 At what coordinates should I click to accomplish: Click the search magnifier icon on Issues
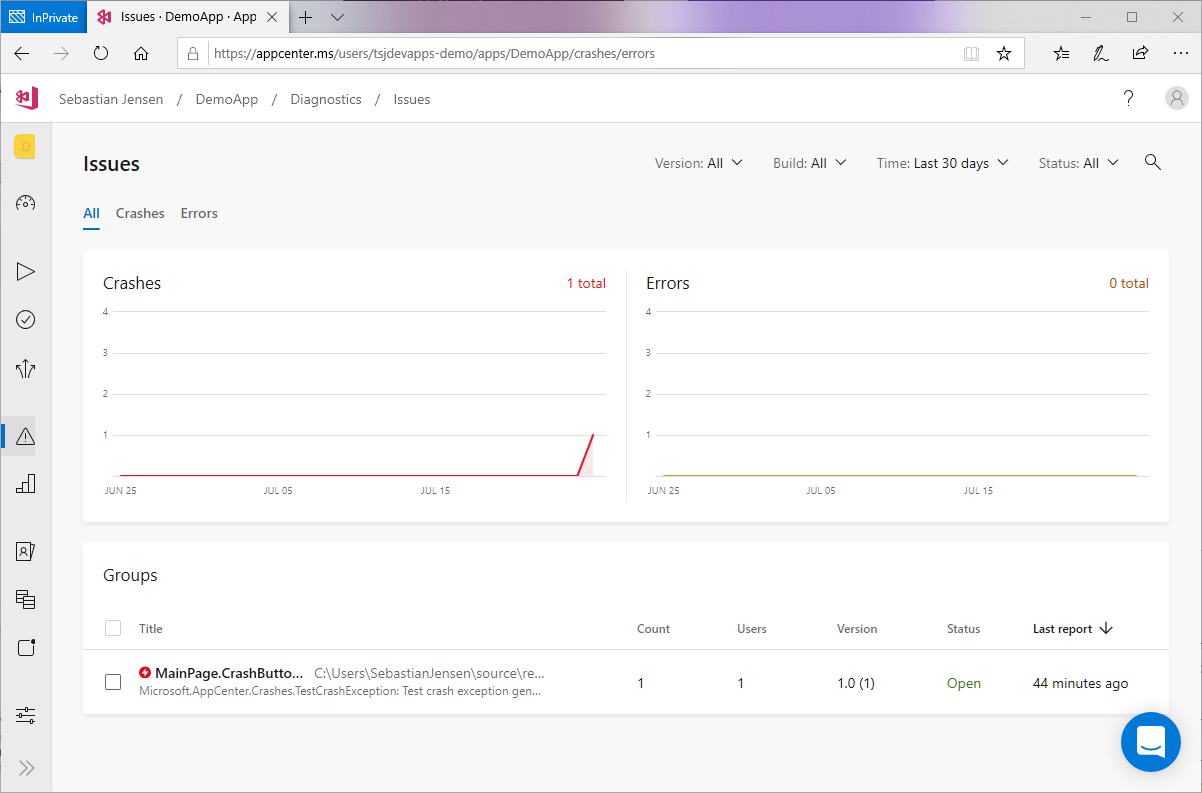point(1152,163)
